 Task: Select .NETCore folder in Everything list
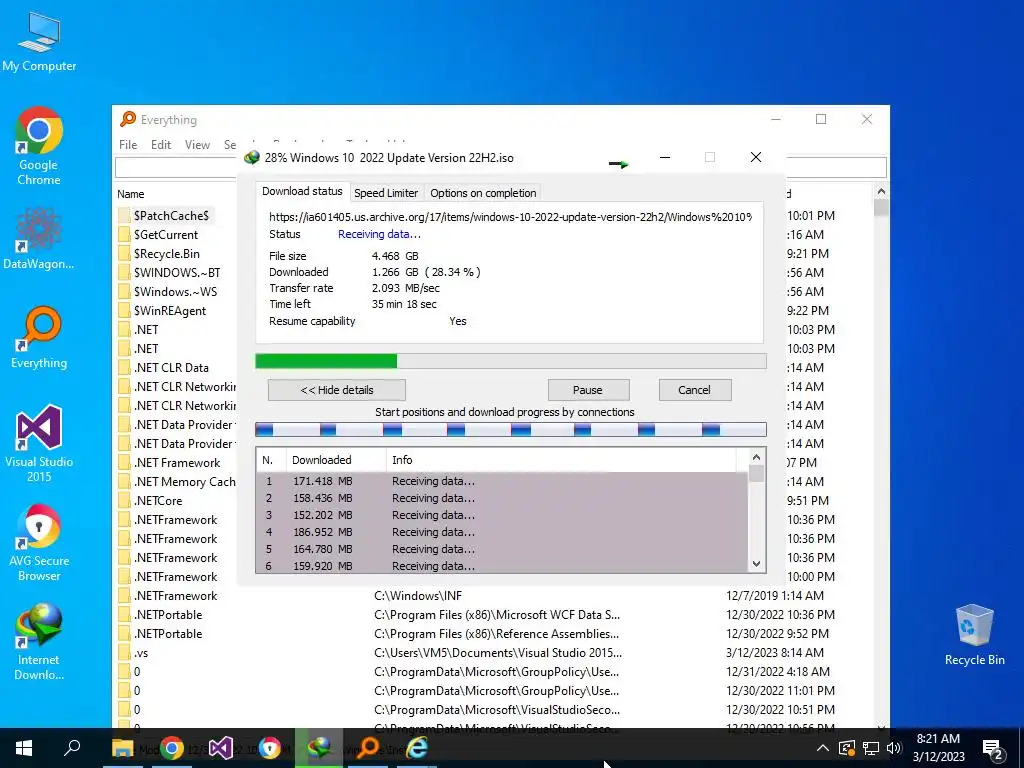click(158, 501)
